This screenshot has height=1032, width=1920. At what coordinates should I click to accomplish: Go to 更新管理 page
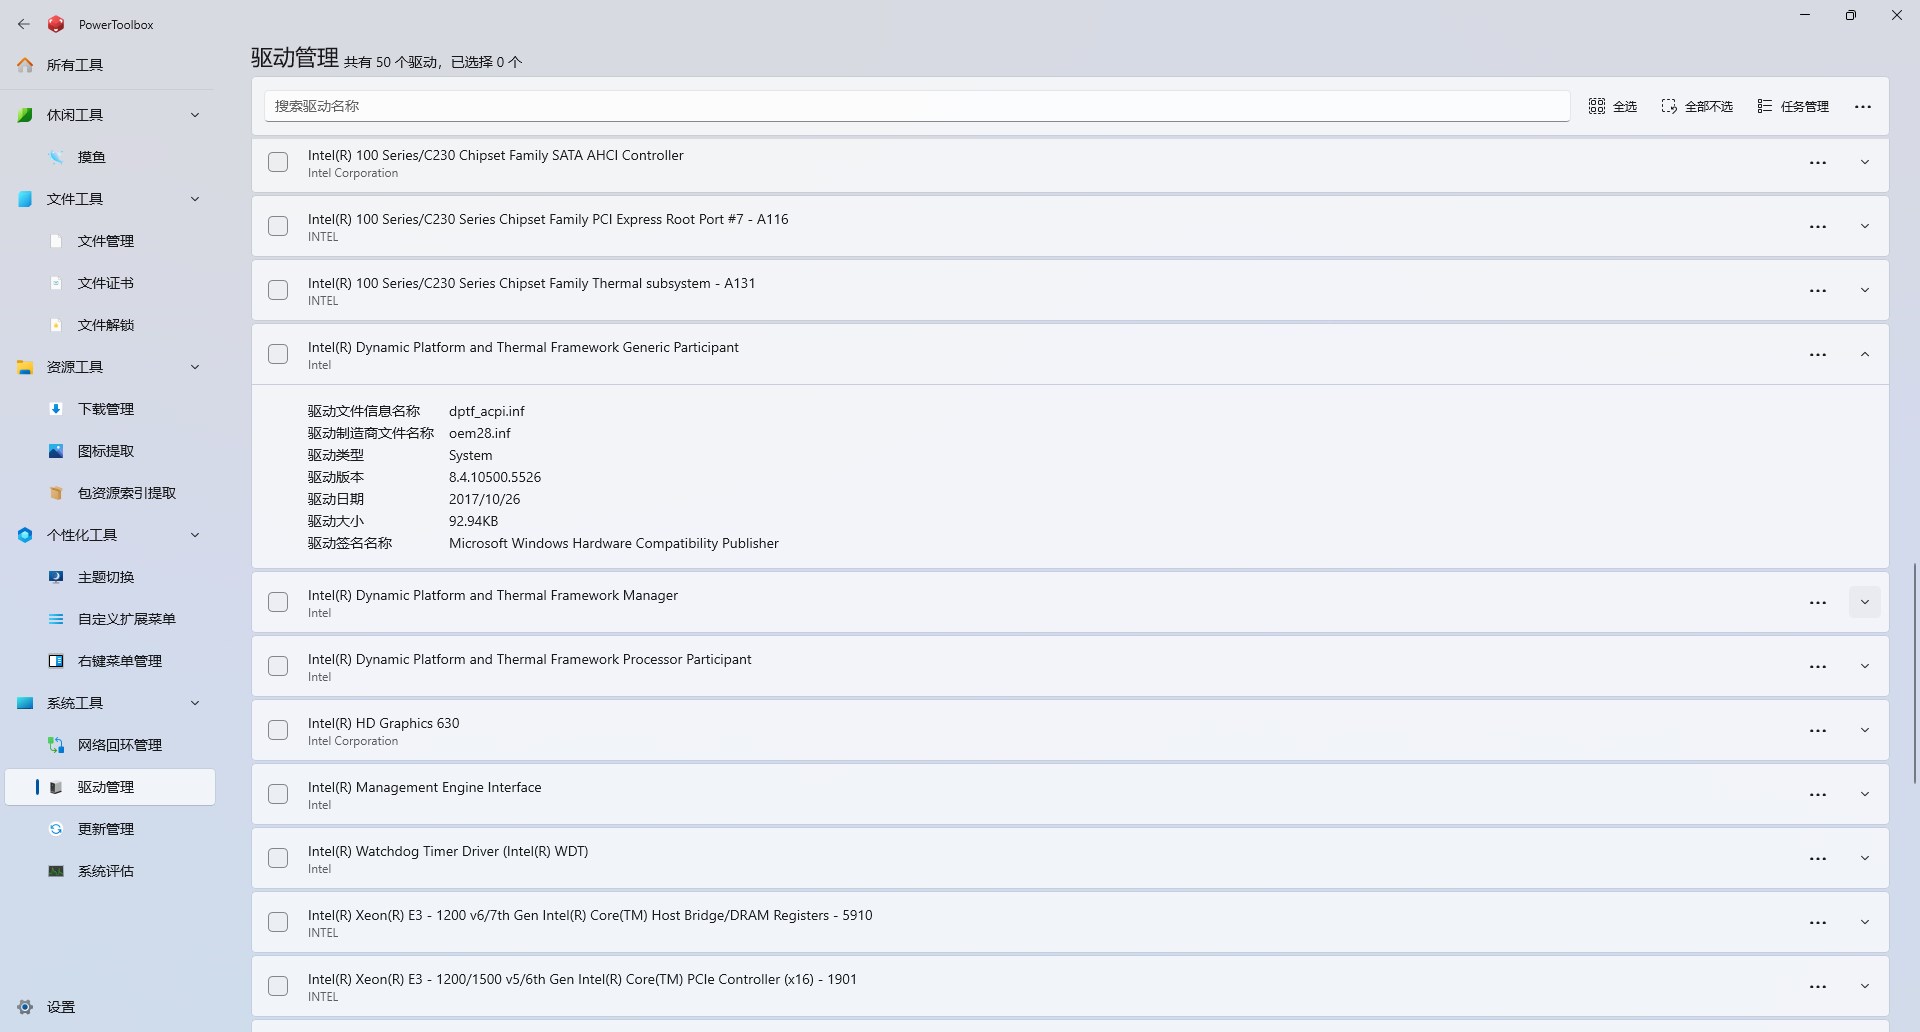(110, 829)
